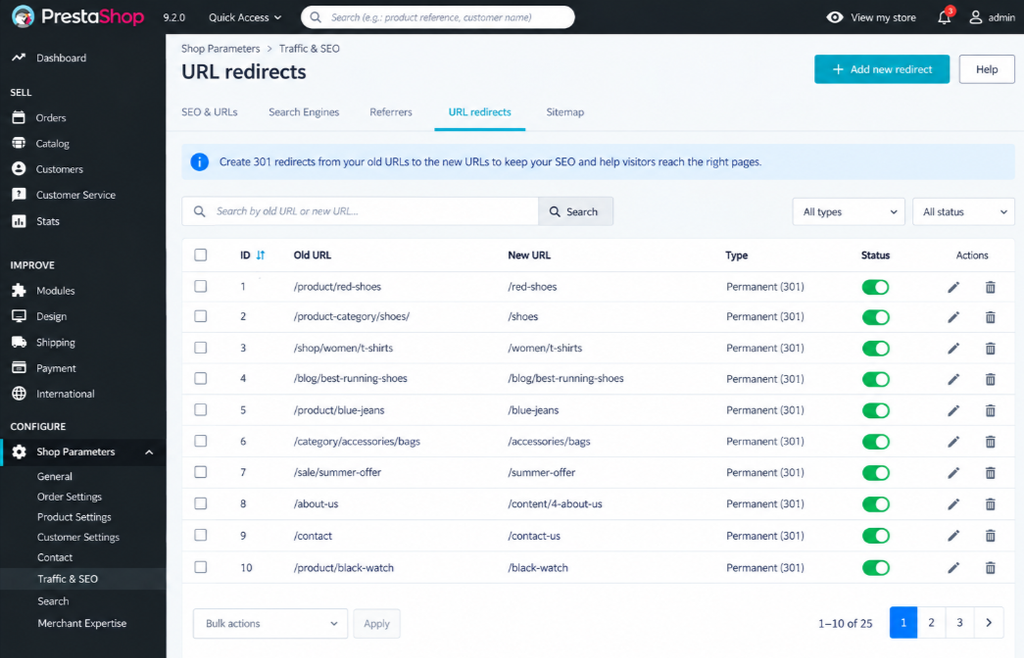This screenshot has width=1024, height=658.
Task: Click the Search button
Action: pos(575,212)
